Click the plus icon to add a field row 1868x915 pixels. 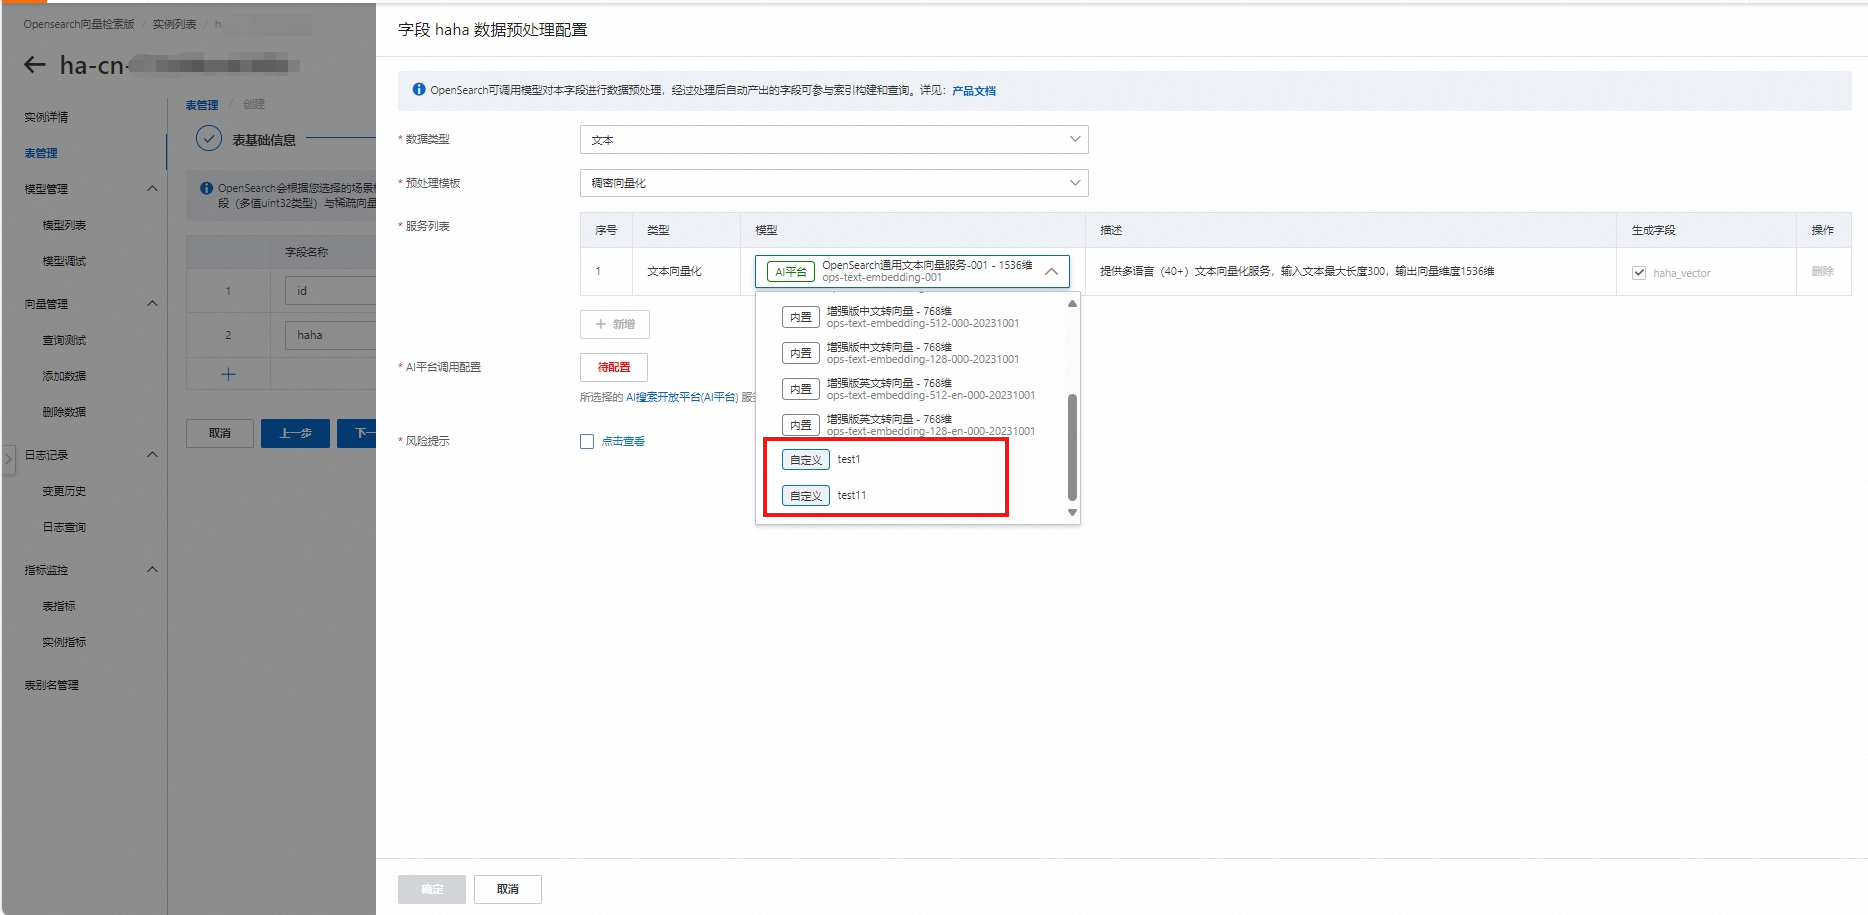click(x=228, y=374)
